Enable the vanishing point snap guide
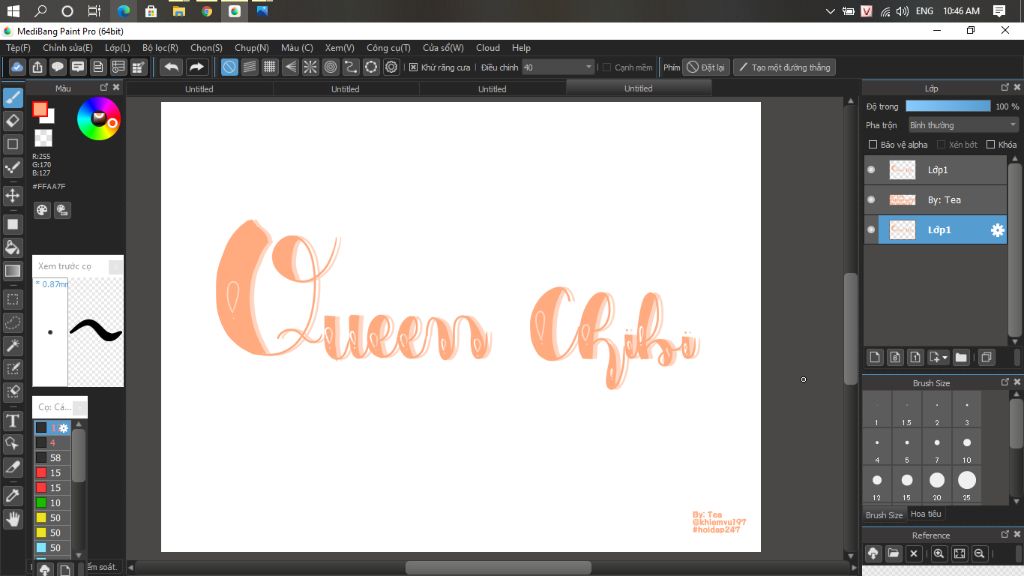 [x=290, y=67]
